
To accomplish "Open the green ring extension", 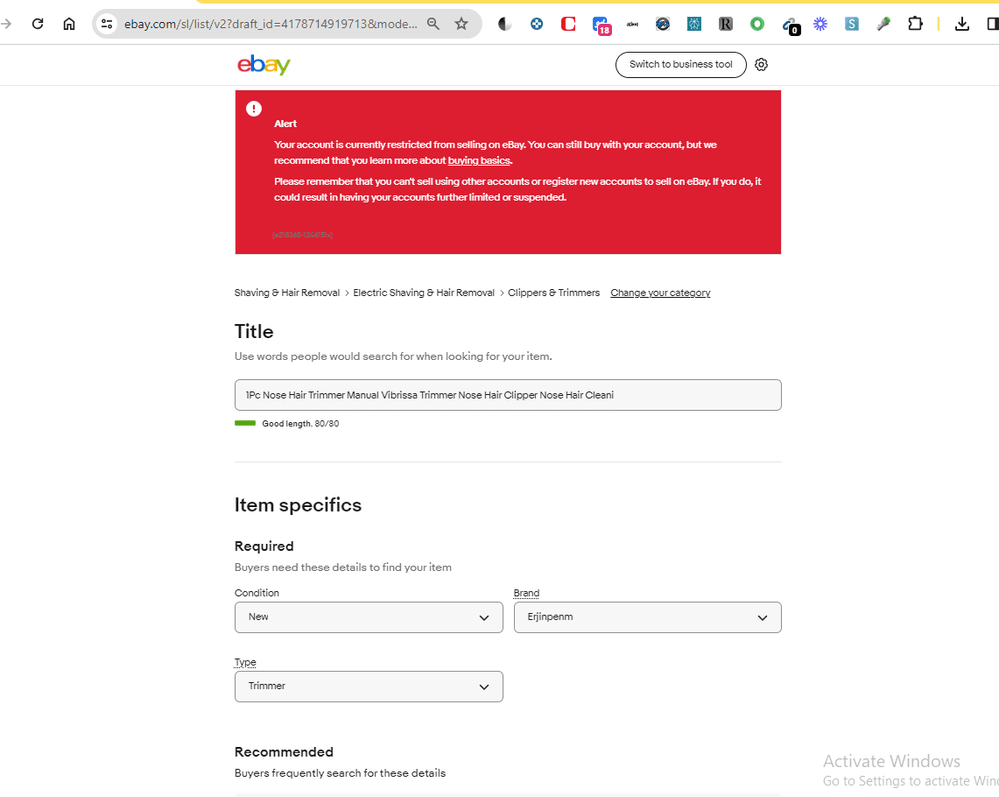I will click(x=757, y=24).
